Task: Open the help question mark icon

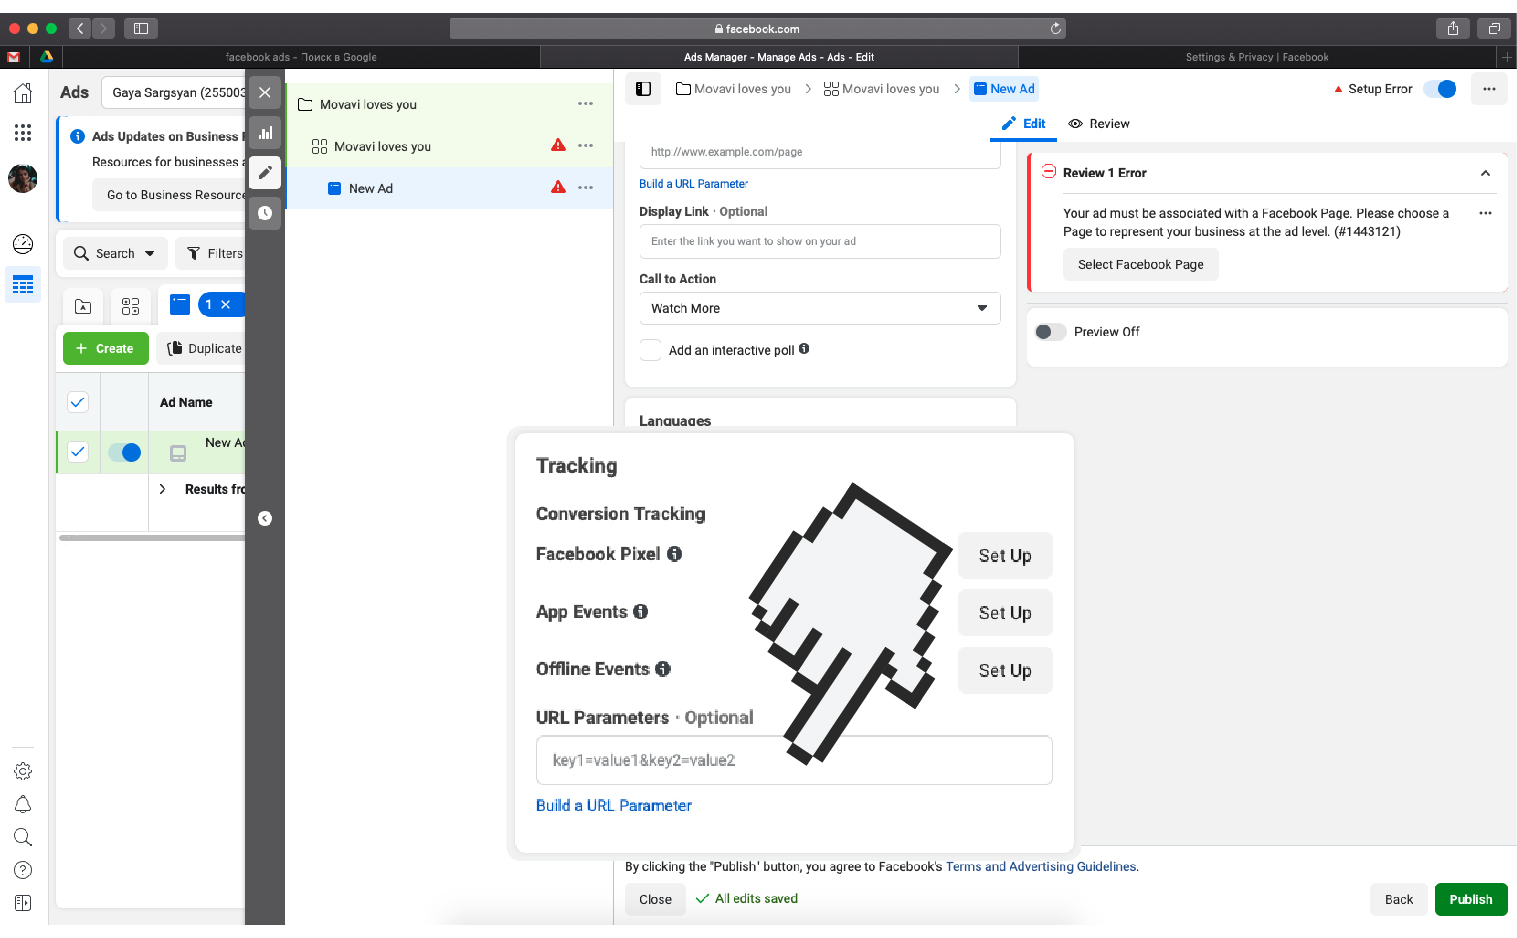Action: (x=23, y=870)
